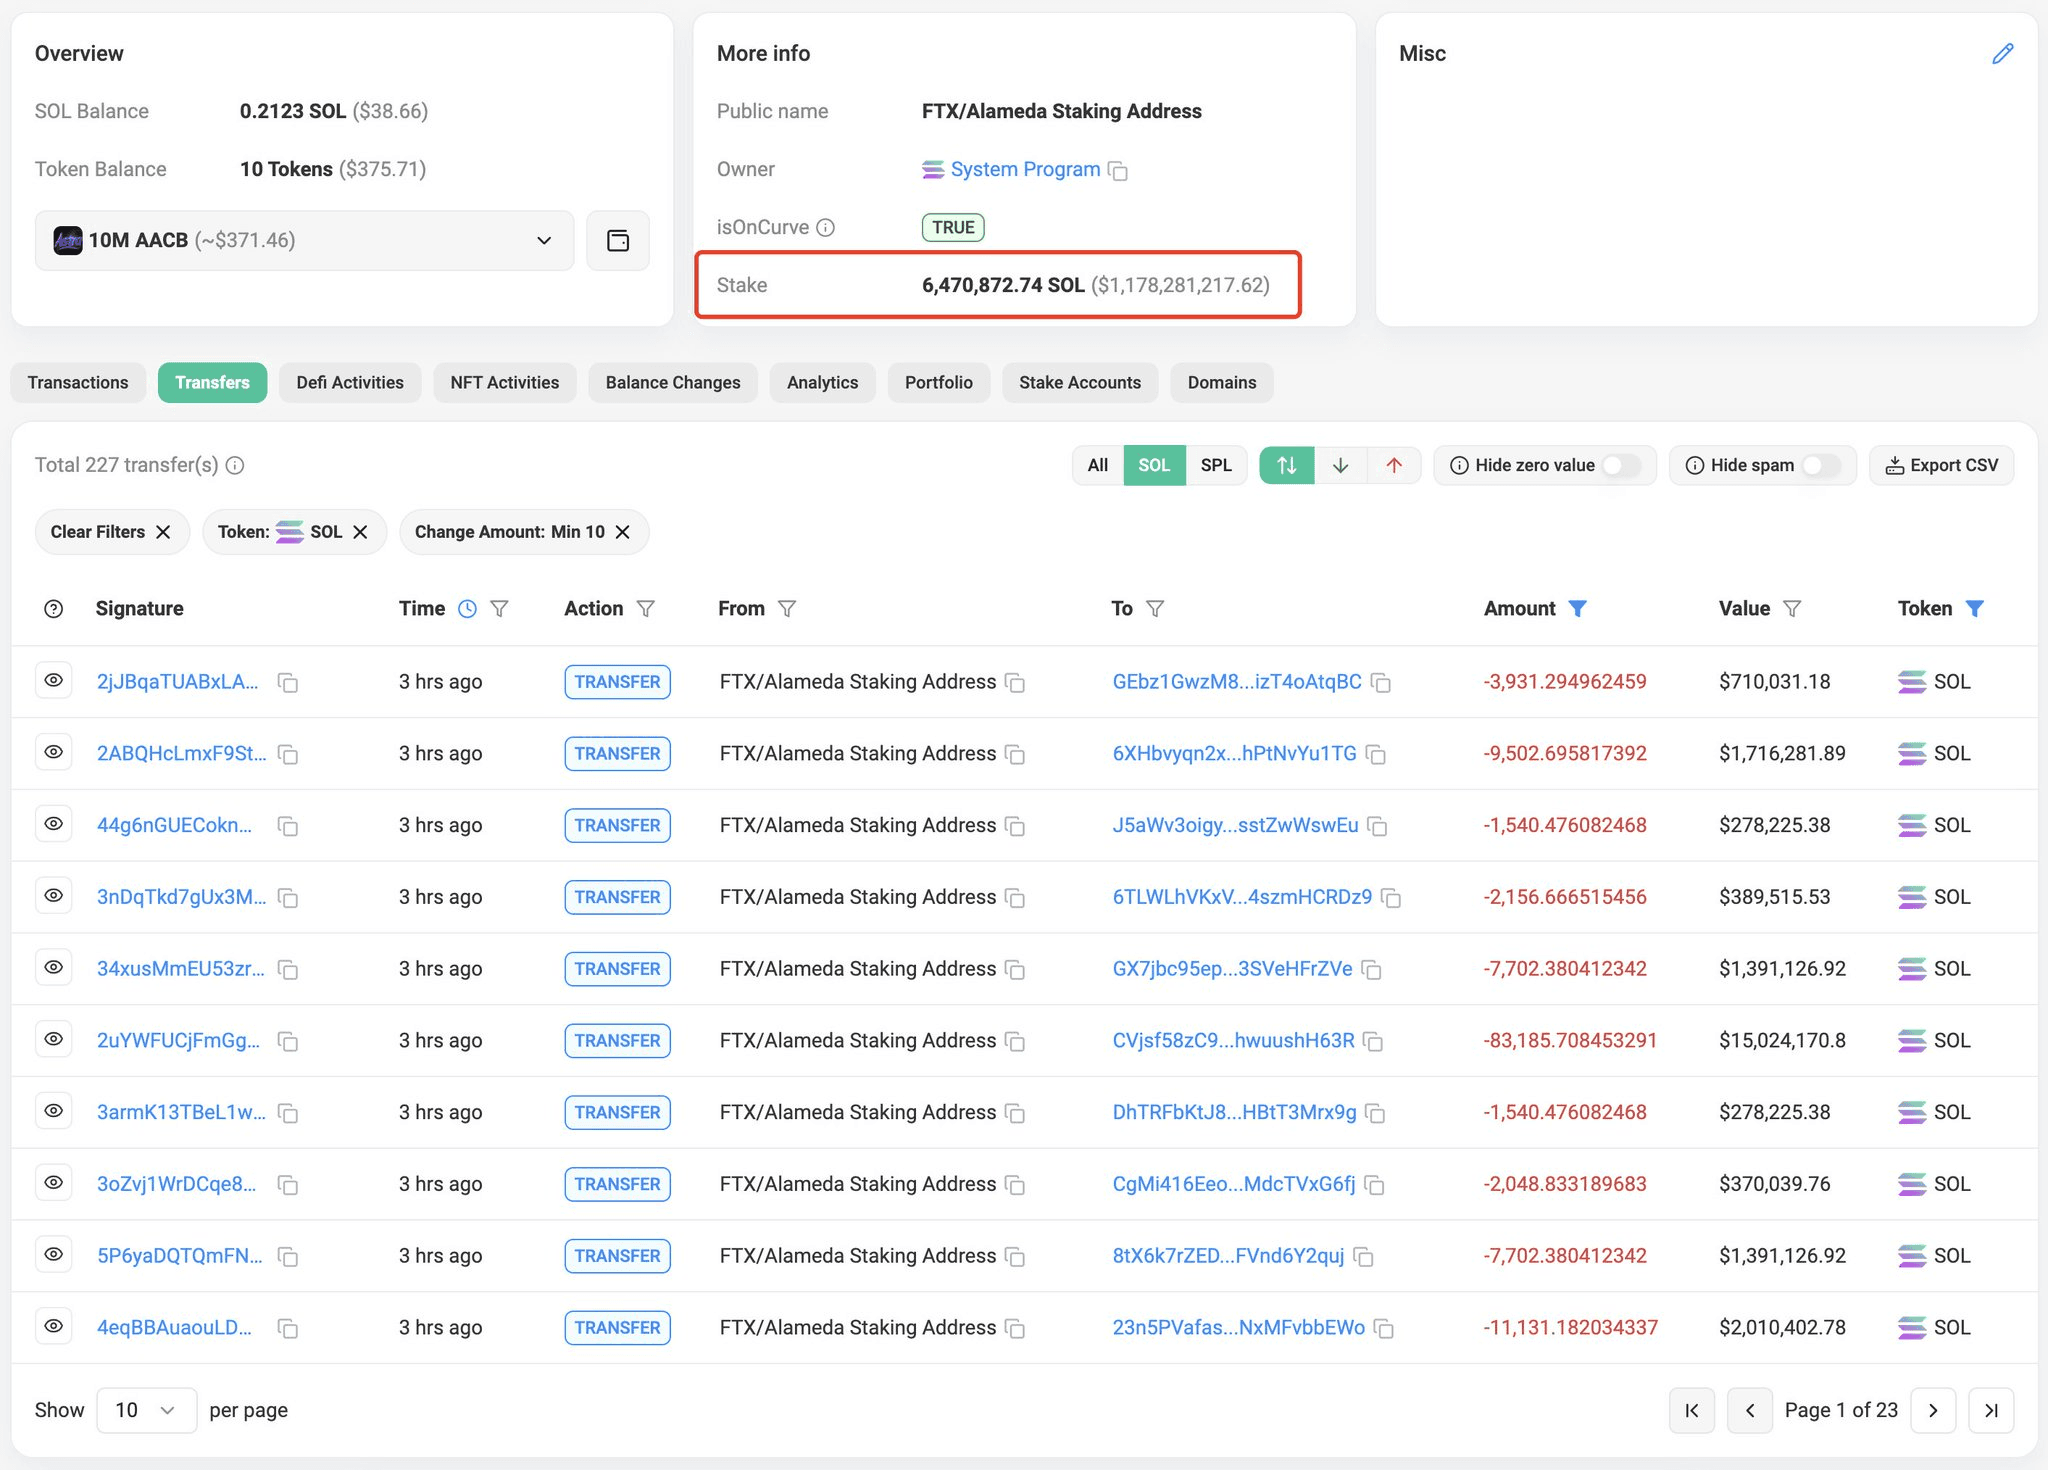Screen dimensions: 2048x1470
Task: Open the From column filter
Action: pos(787,609)
